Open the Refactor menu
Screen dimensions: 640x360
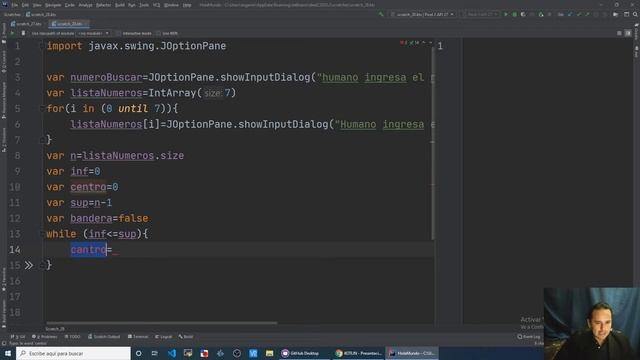(103, 5)
